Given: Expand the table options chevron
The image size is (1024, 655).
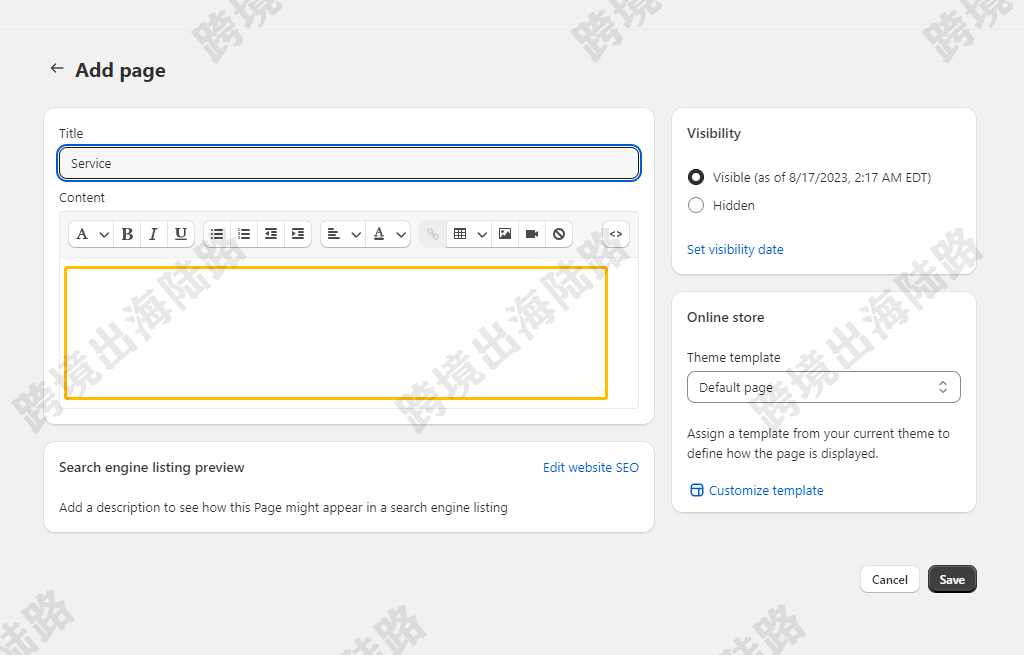Looking at the screenshot, I should click(x=482, y=234).
